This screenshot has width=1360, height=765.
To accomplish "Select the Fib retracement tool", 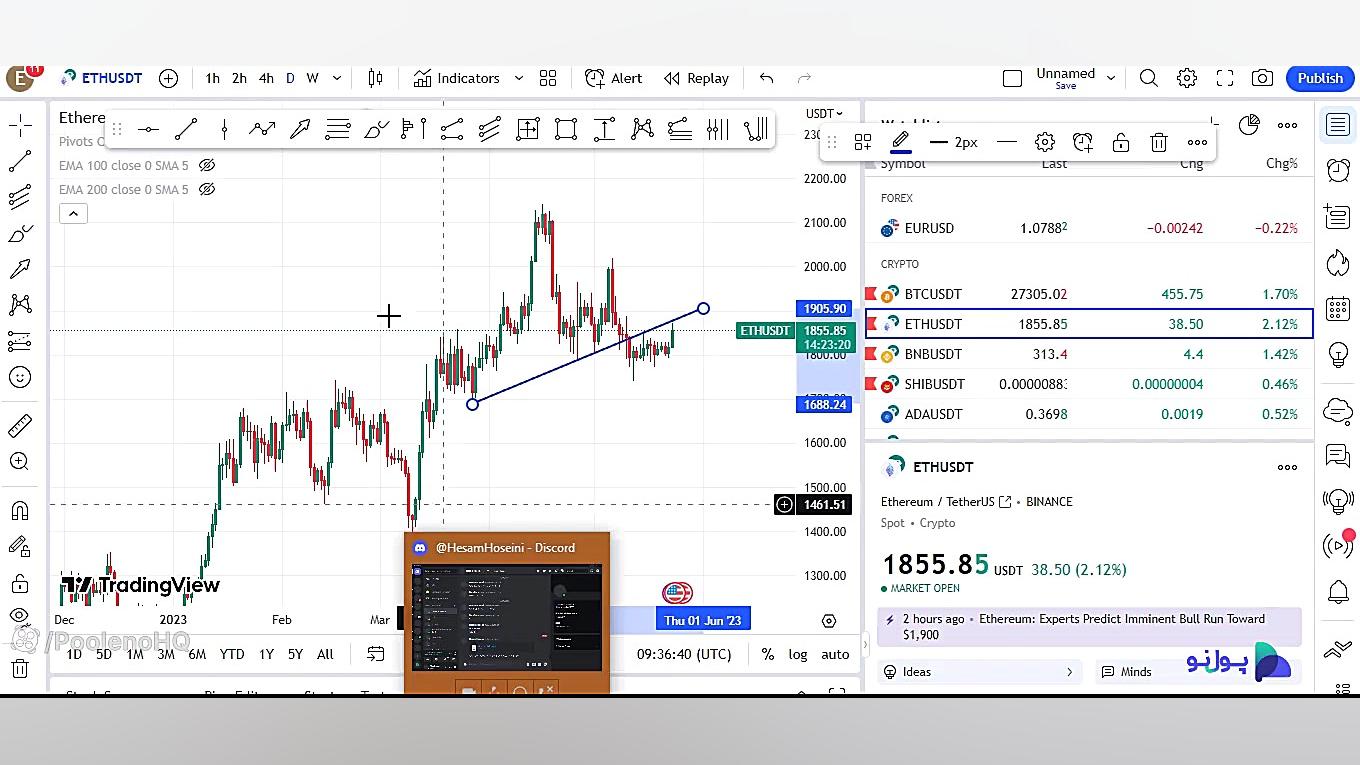I will 338,129.
